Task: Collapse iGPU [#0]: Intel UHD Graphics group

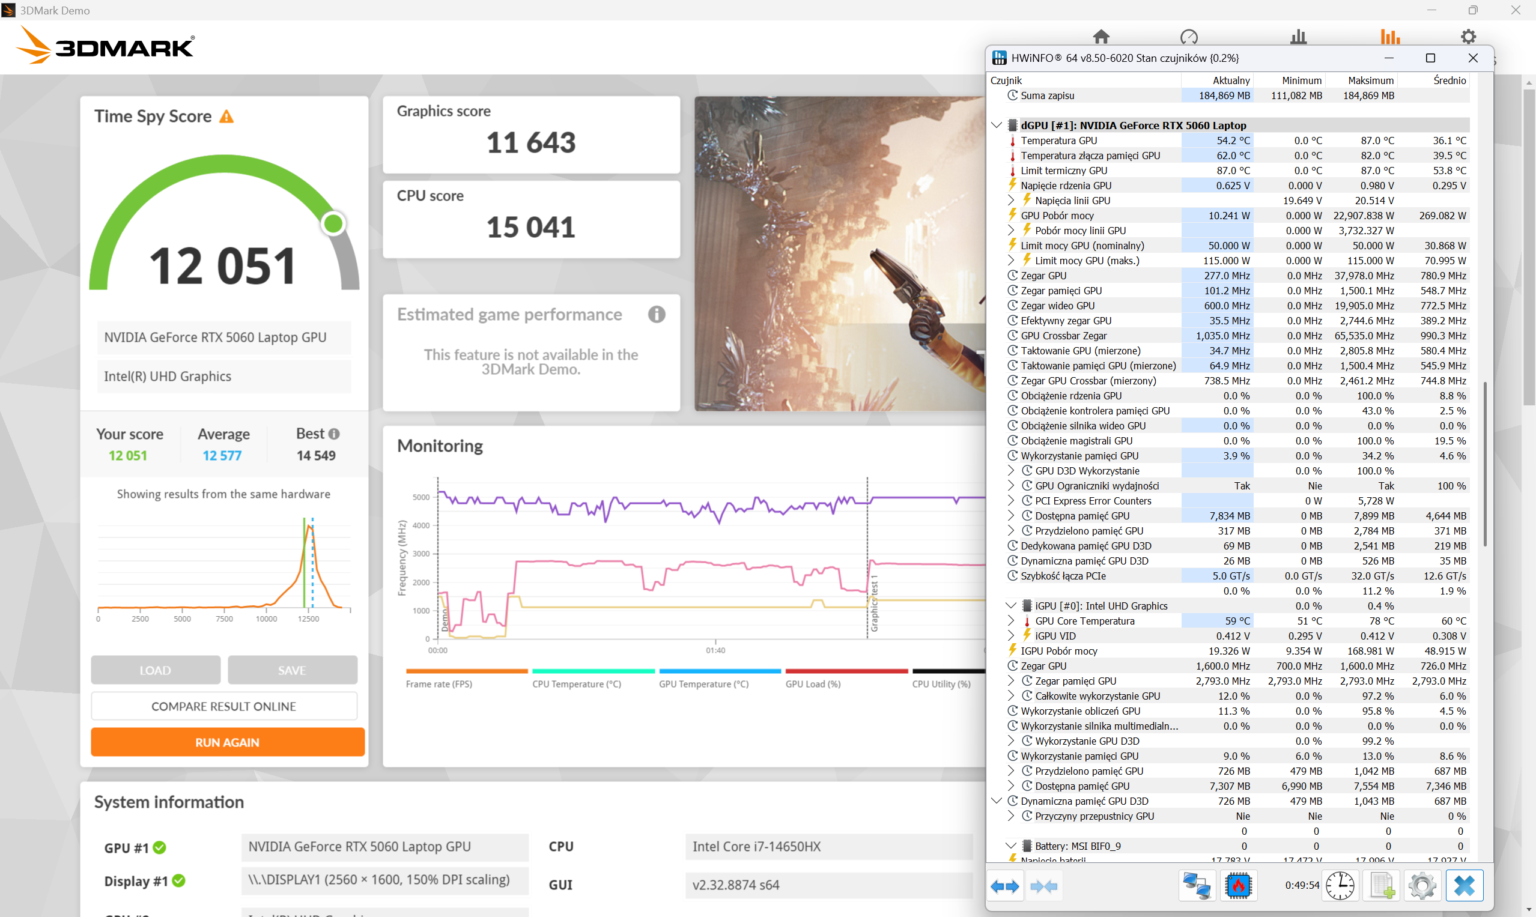Action: [1010, 606]
